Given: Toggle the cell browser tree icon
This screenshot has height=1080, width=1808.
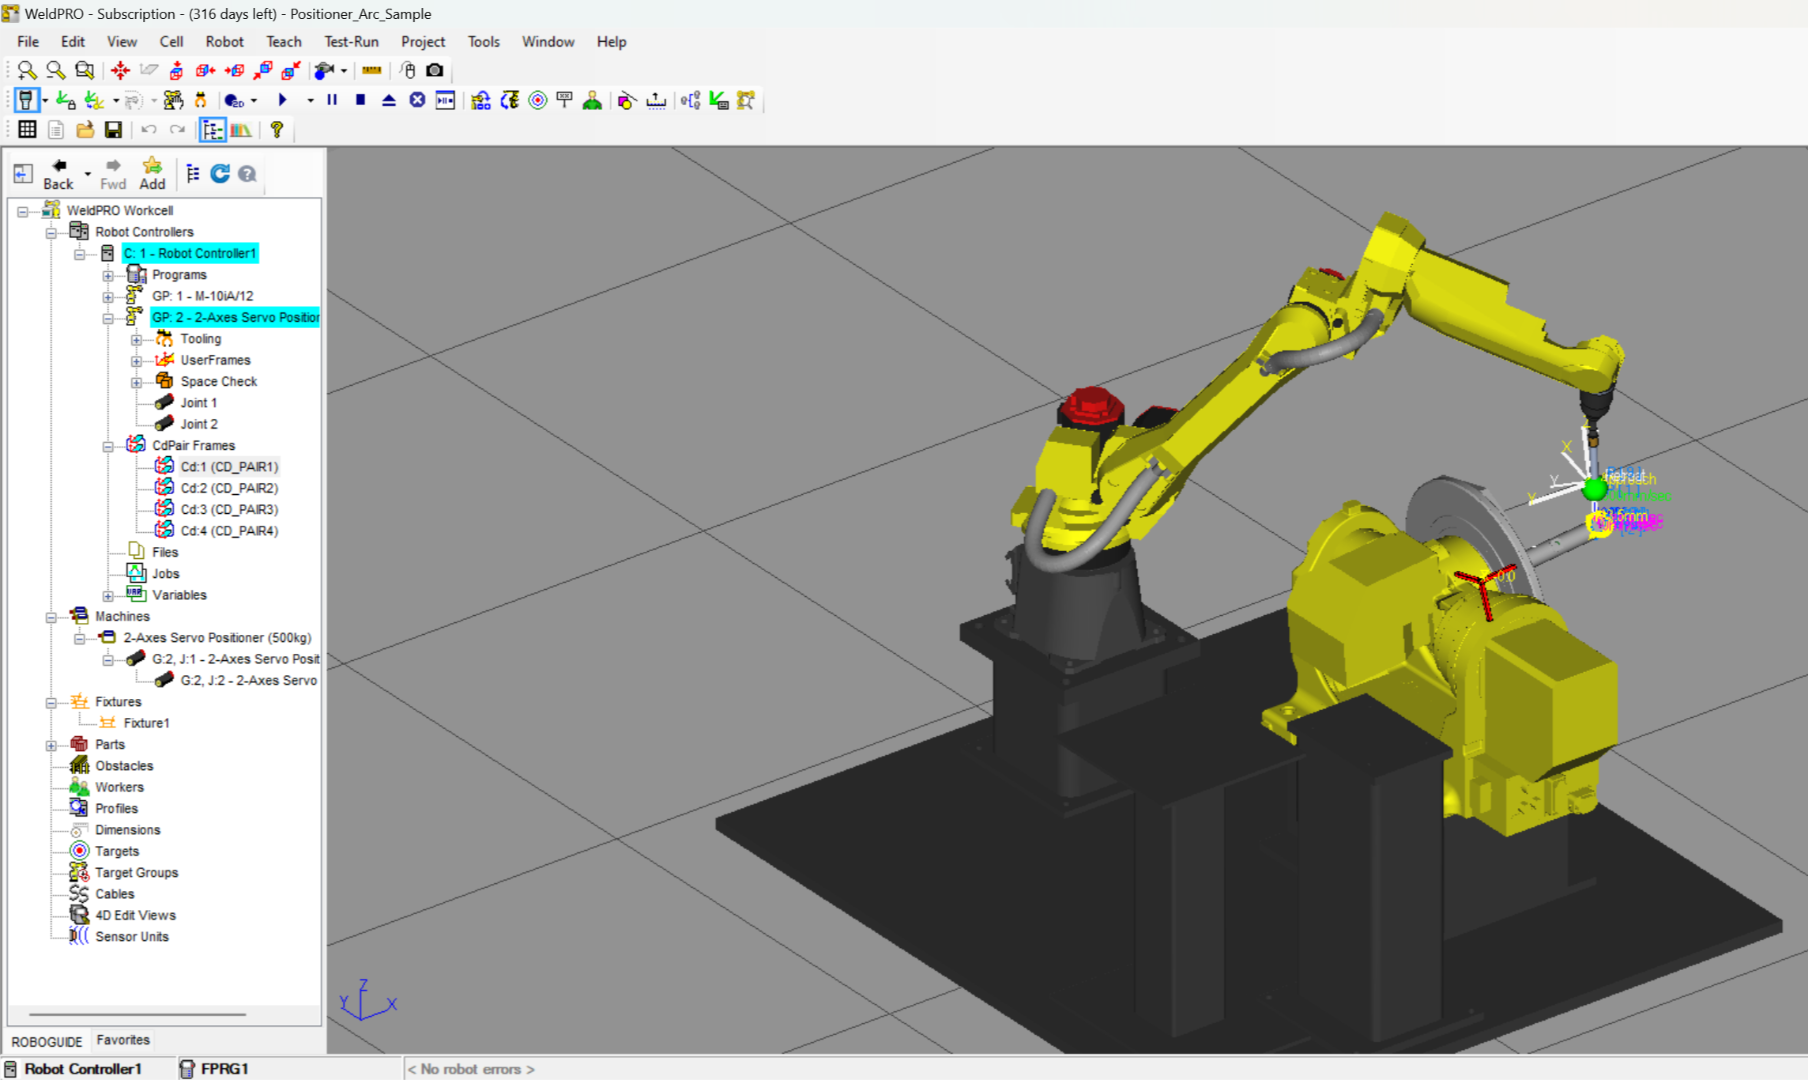Looking at the screenshot, I should pos(212,129).
